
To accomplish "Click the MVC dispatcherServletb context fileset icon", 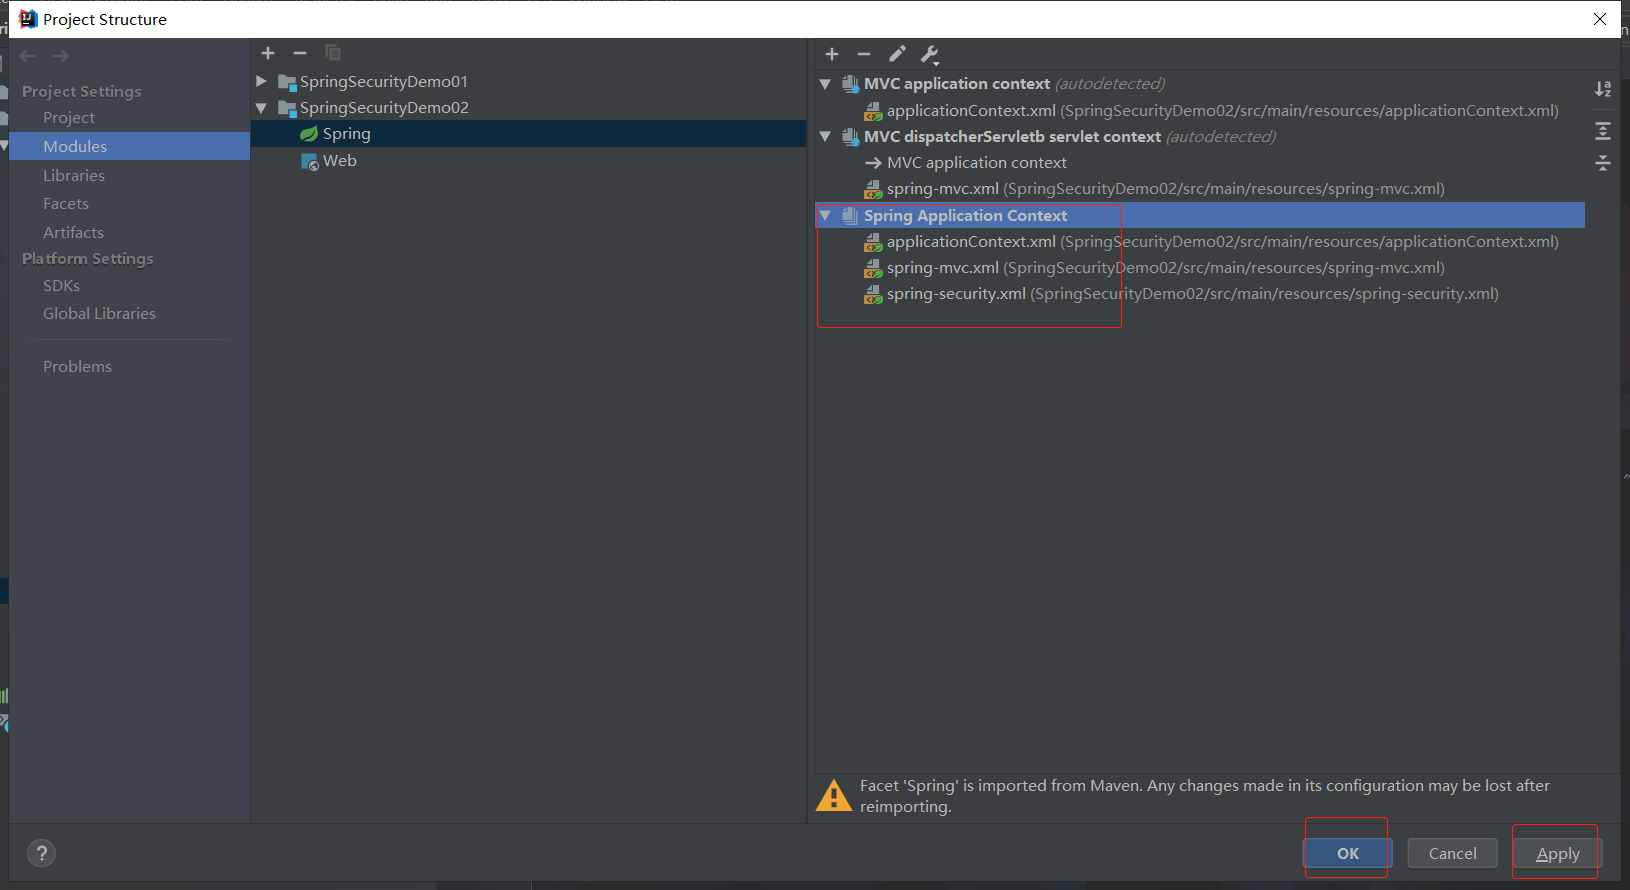I will click(x=850, y=137).
